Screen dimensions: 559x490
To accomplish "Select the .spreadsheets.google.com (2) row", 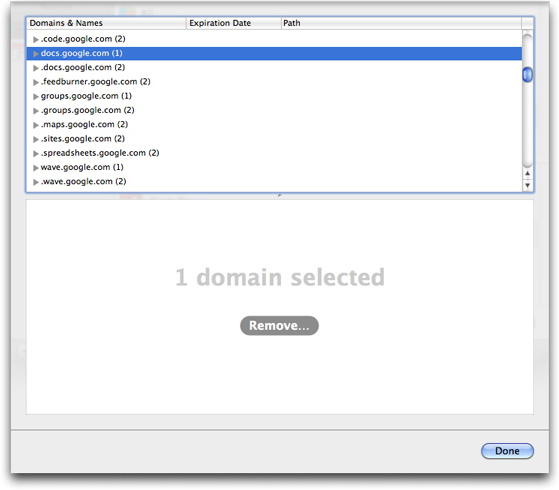I will pyautogui.click(x=274, y=153).
